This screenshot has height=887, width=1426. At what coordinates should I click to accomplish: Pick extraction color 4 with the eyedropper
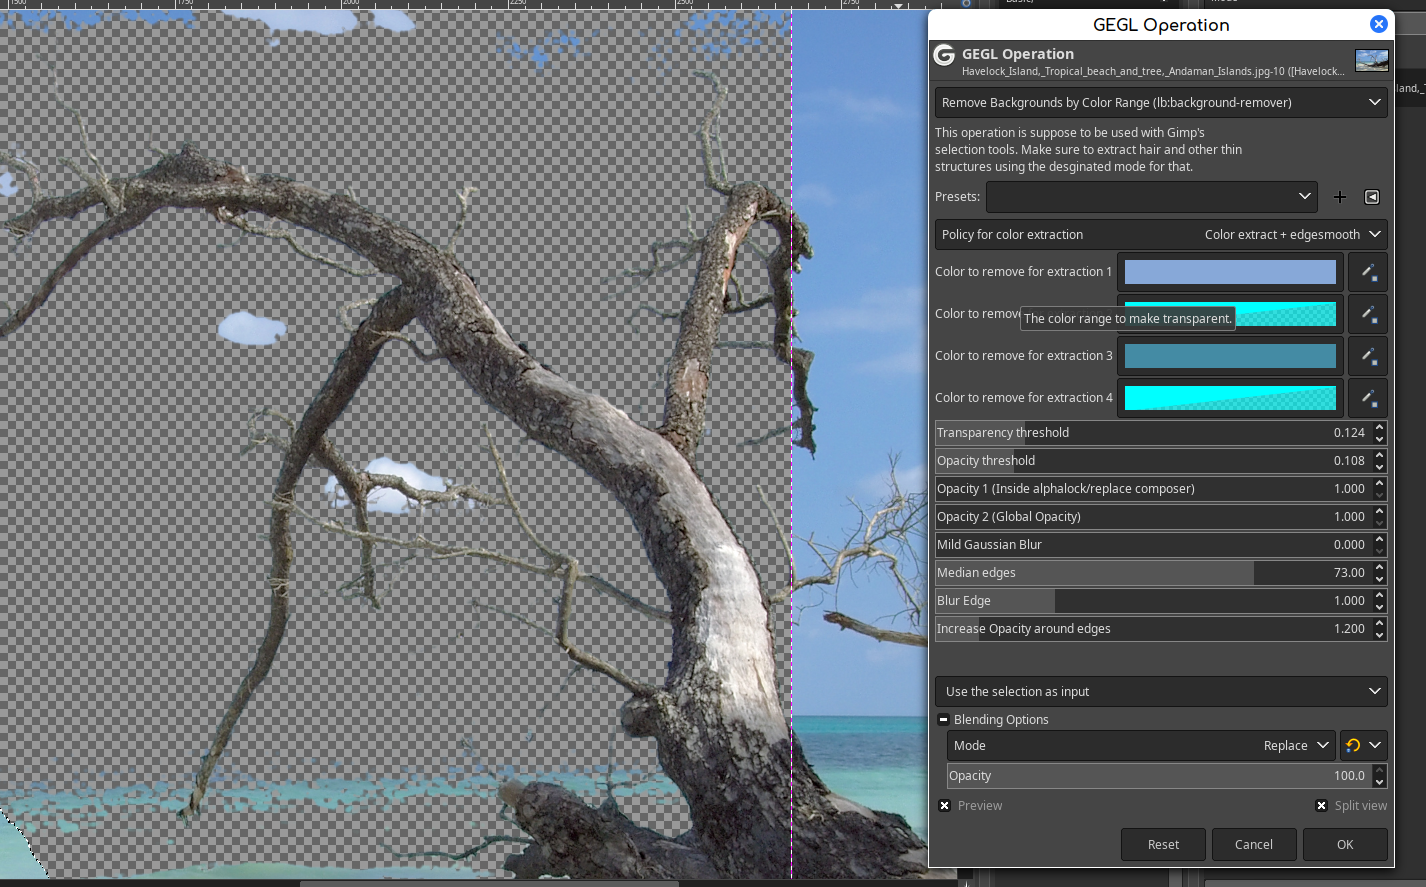coord(1368,397)
